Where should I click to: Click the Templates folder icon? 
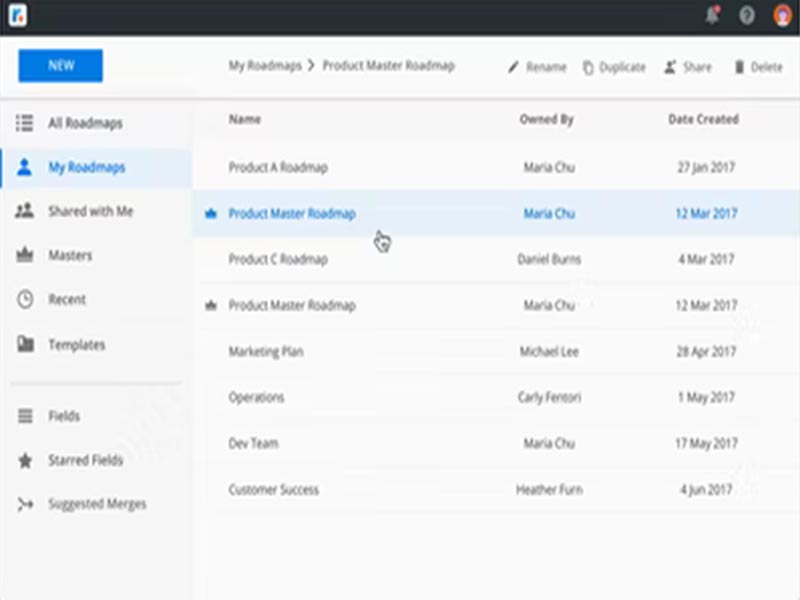25,344
